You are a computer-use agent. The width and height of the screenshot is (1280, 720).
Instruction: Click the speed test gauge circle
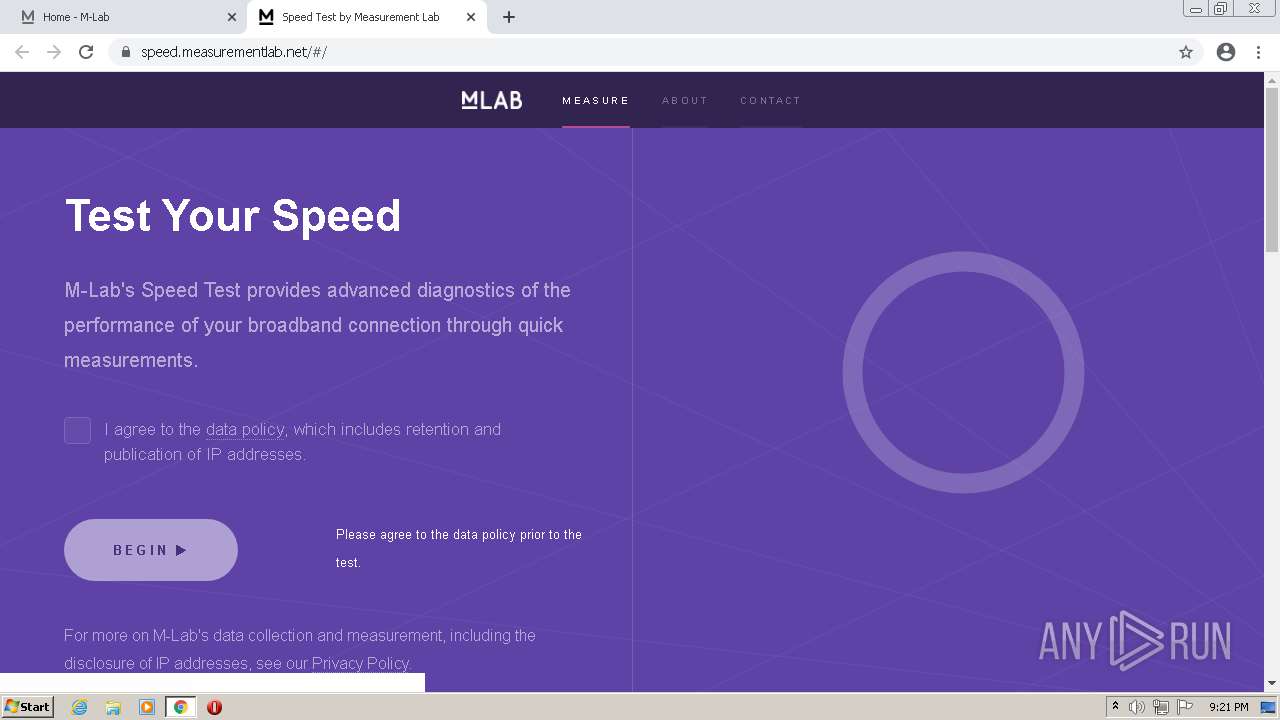coord(963,372)
